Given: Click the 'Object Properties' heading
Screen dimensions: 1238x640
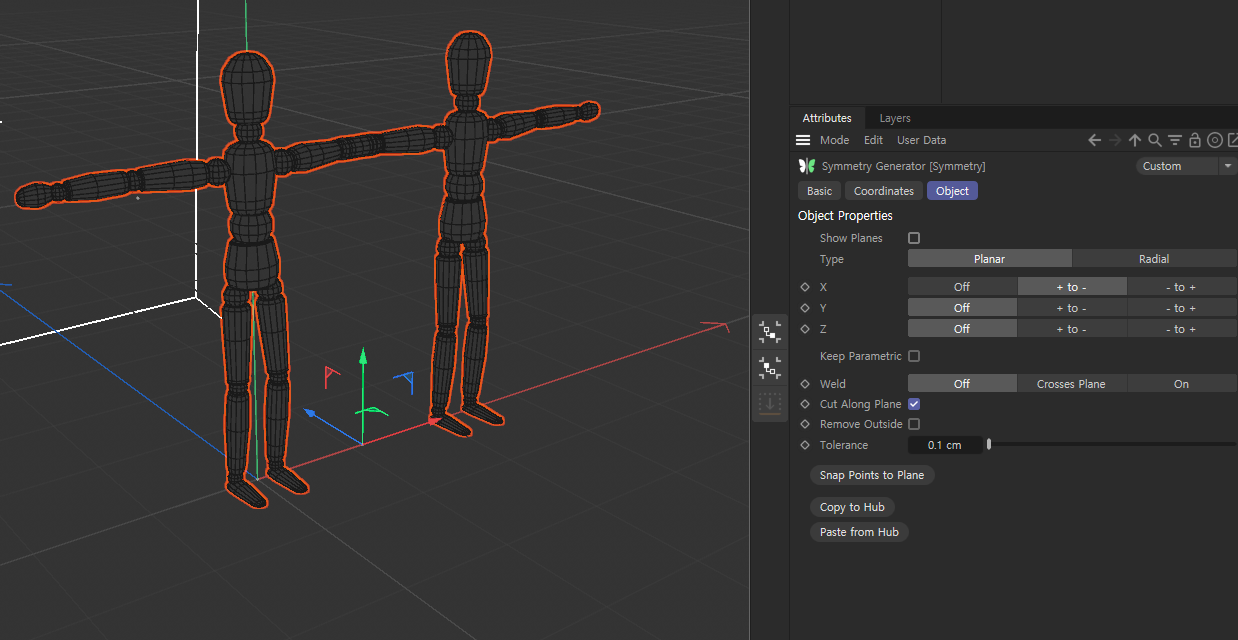Looking at the screenshot, I should pyautogui.click(x=845, y=216).
